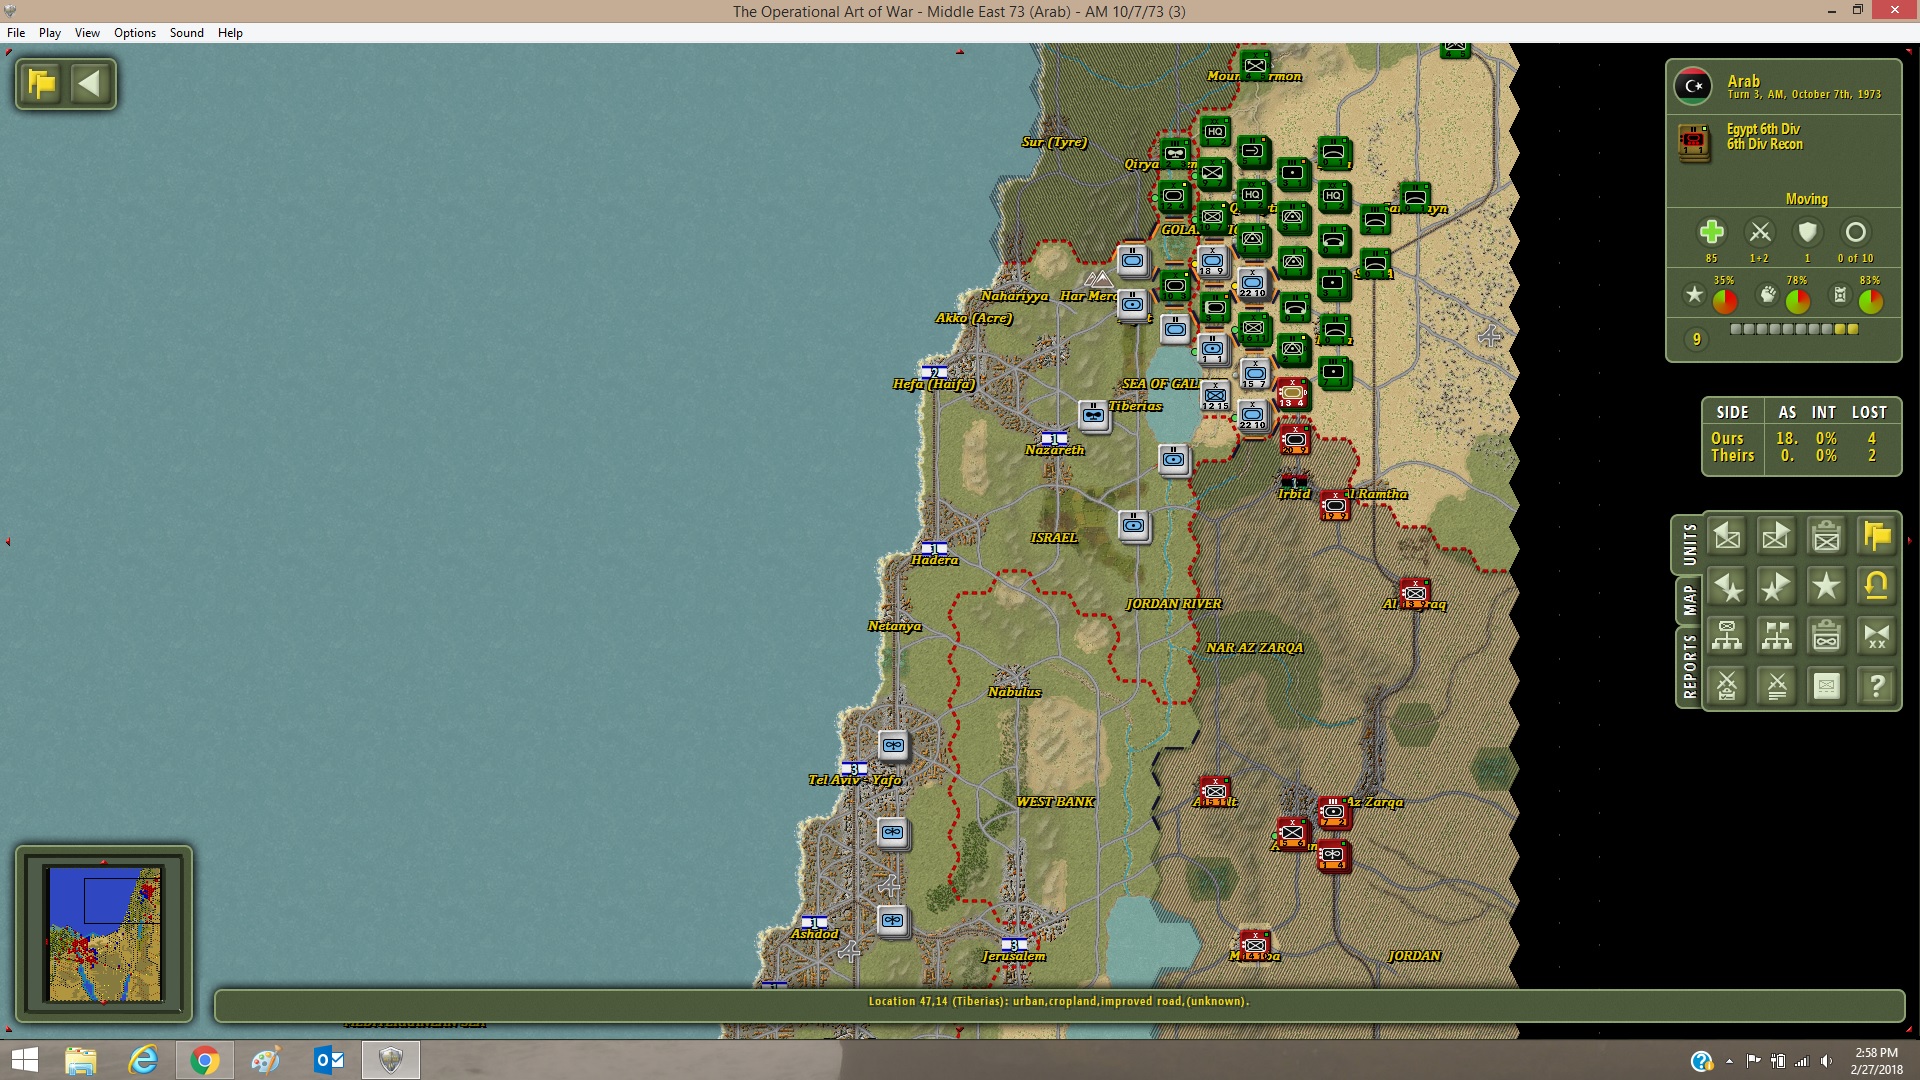Click the Jerusalem city label

click(1014, 956)
